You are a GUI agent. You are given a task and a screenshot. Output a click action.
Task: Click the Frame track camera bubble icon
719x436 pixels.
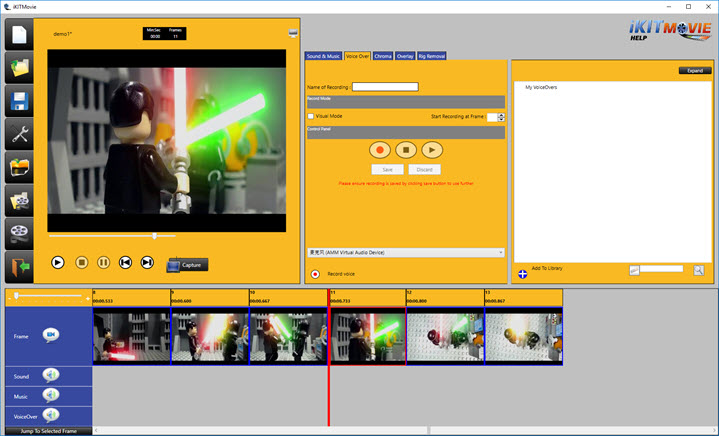(x=51, y=336)
